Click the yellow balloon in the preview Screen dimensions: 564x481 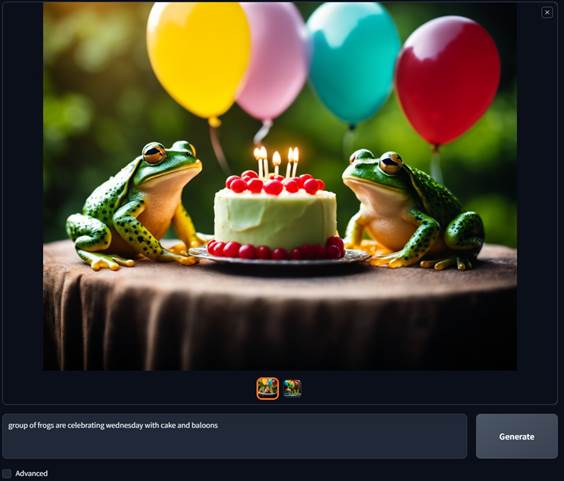point(199,59)
